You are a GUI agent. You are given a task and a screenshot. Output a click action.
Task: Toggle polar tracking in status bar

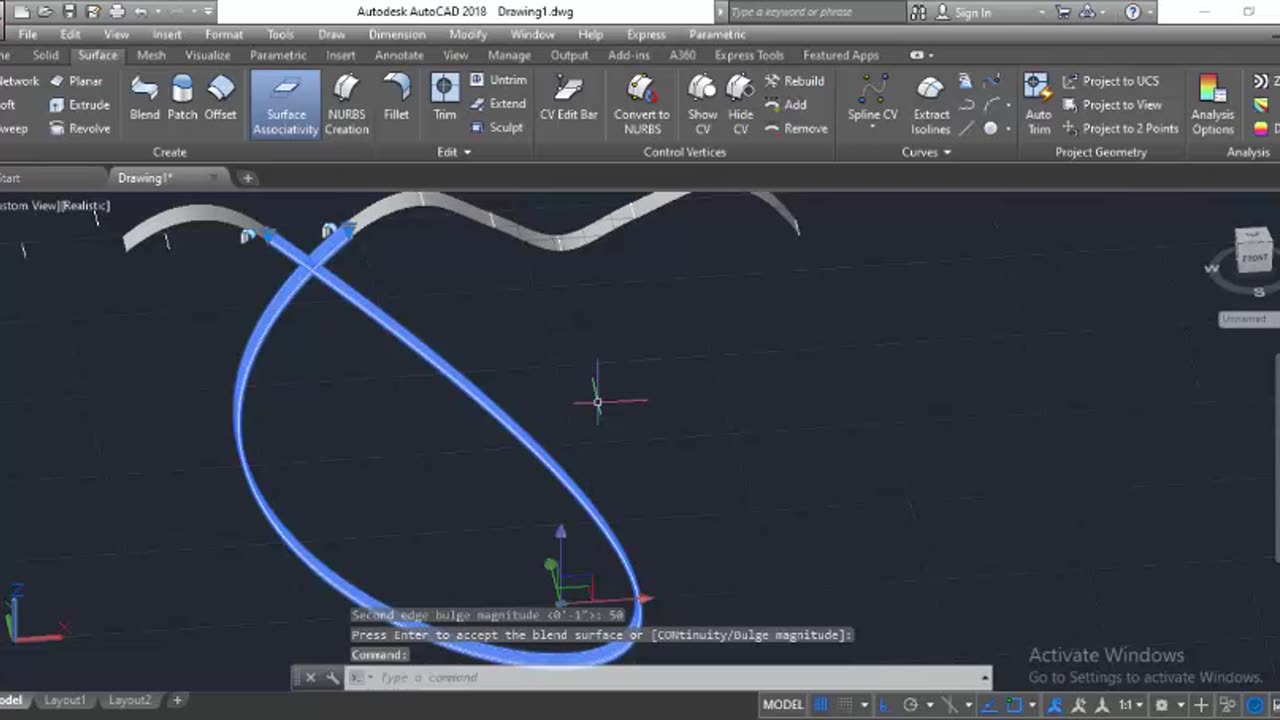click(910, 705)
